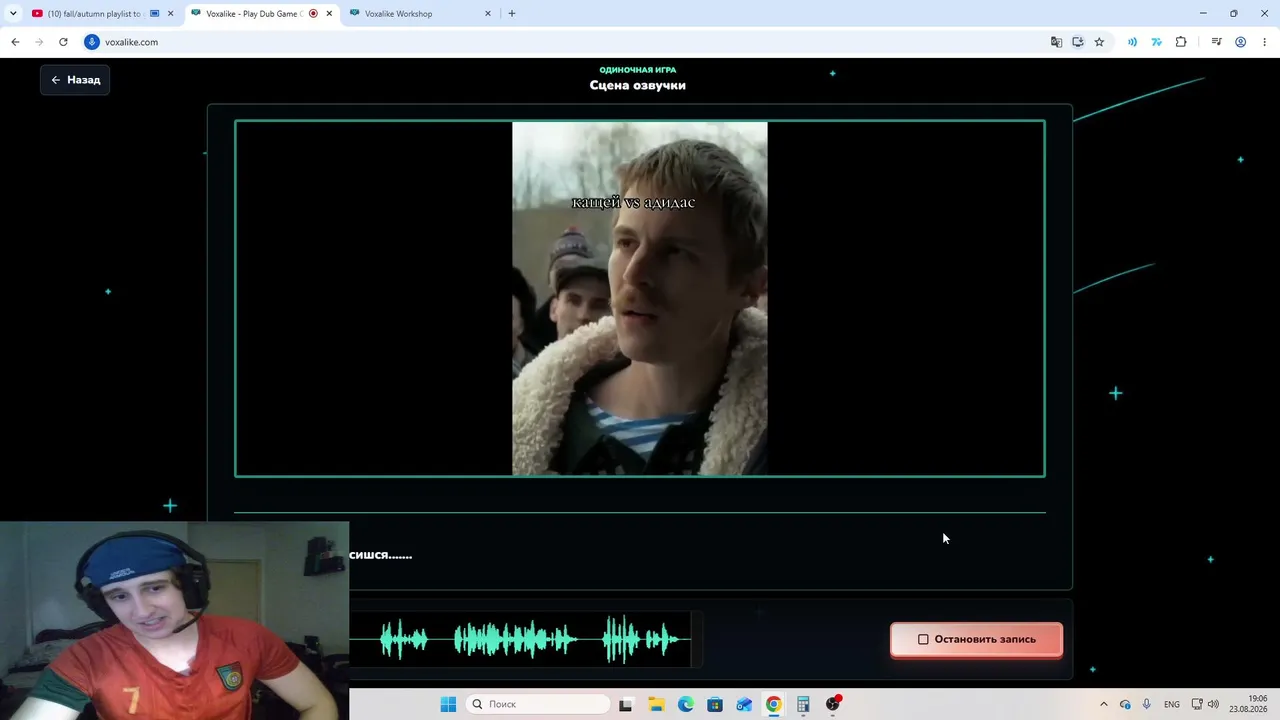Switch to the fall/autumn playlist YouTube tab
This screenshot has height=720, width=1280.
coord(96,14)
